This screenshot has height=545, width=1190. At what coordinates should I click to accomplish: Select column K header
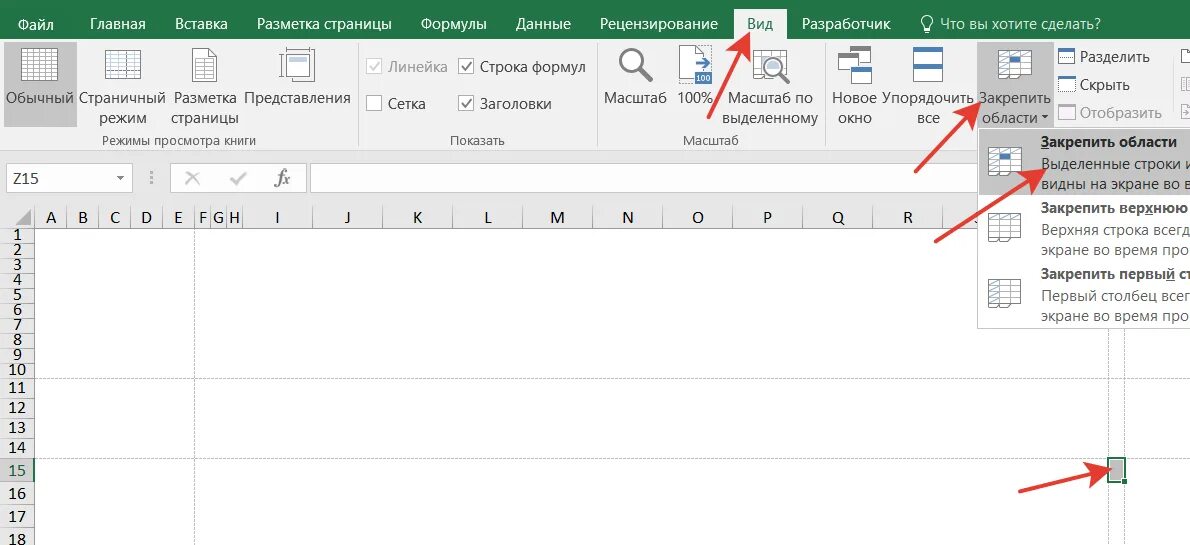click(x=417, y=218)
